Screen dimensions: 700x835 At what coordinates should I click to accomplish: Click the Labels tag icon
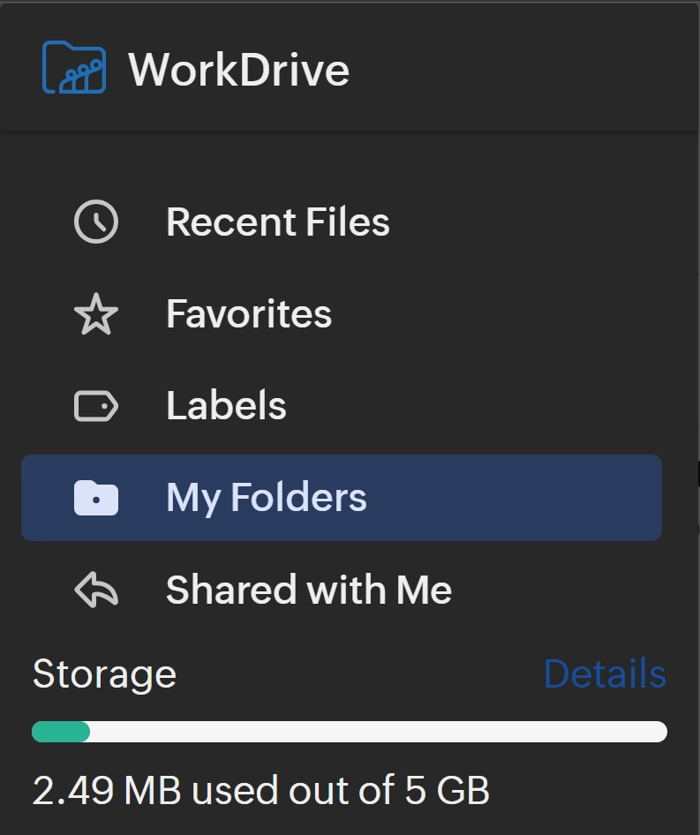[x=96, y=406]
